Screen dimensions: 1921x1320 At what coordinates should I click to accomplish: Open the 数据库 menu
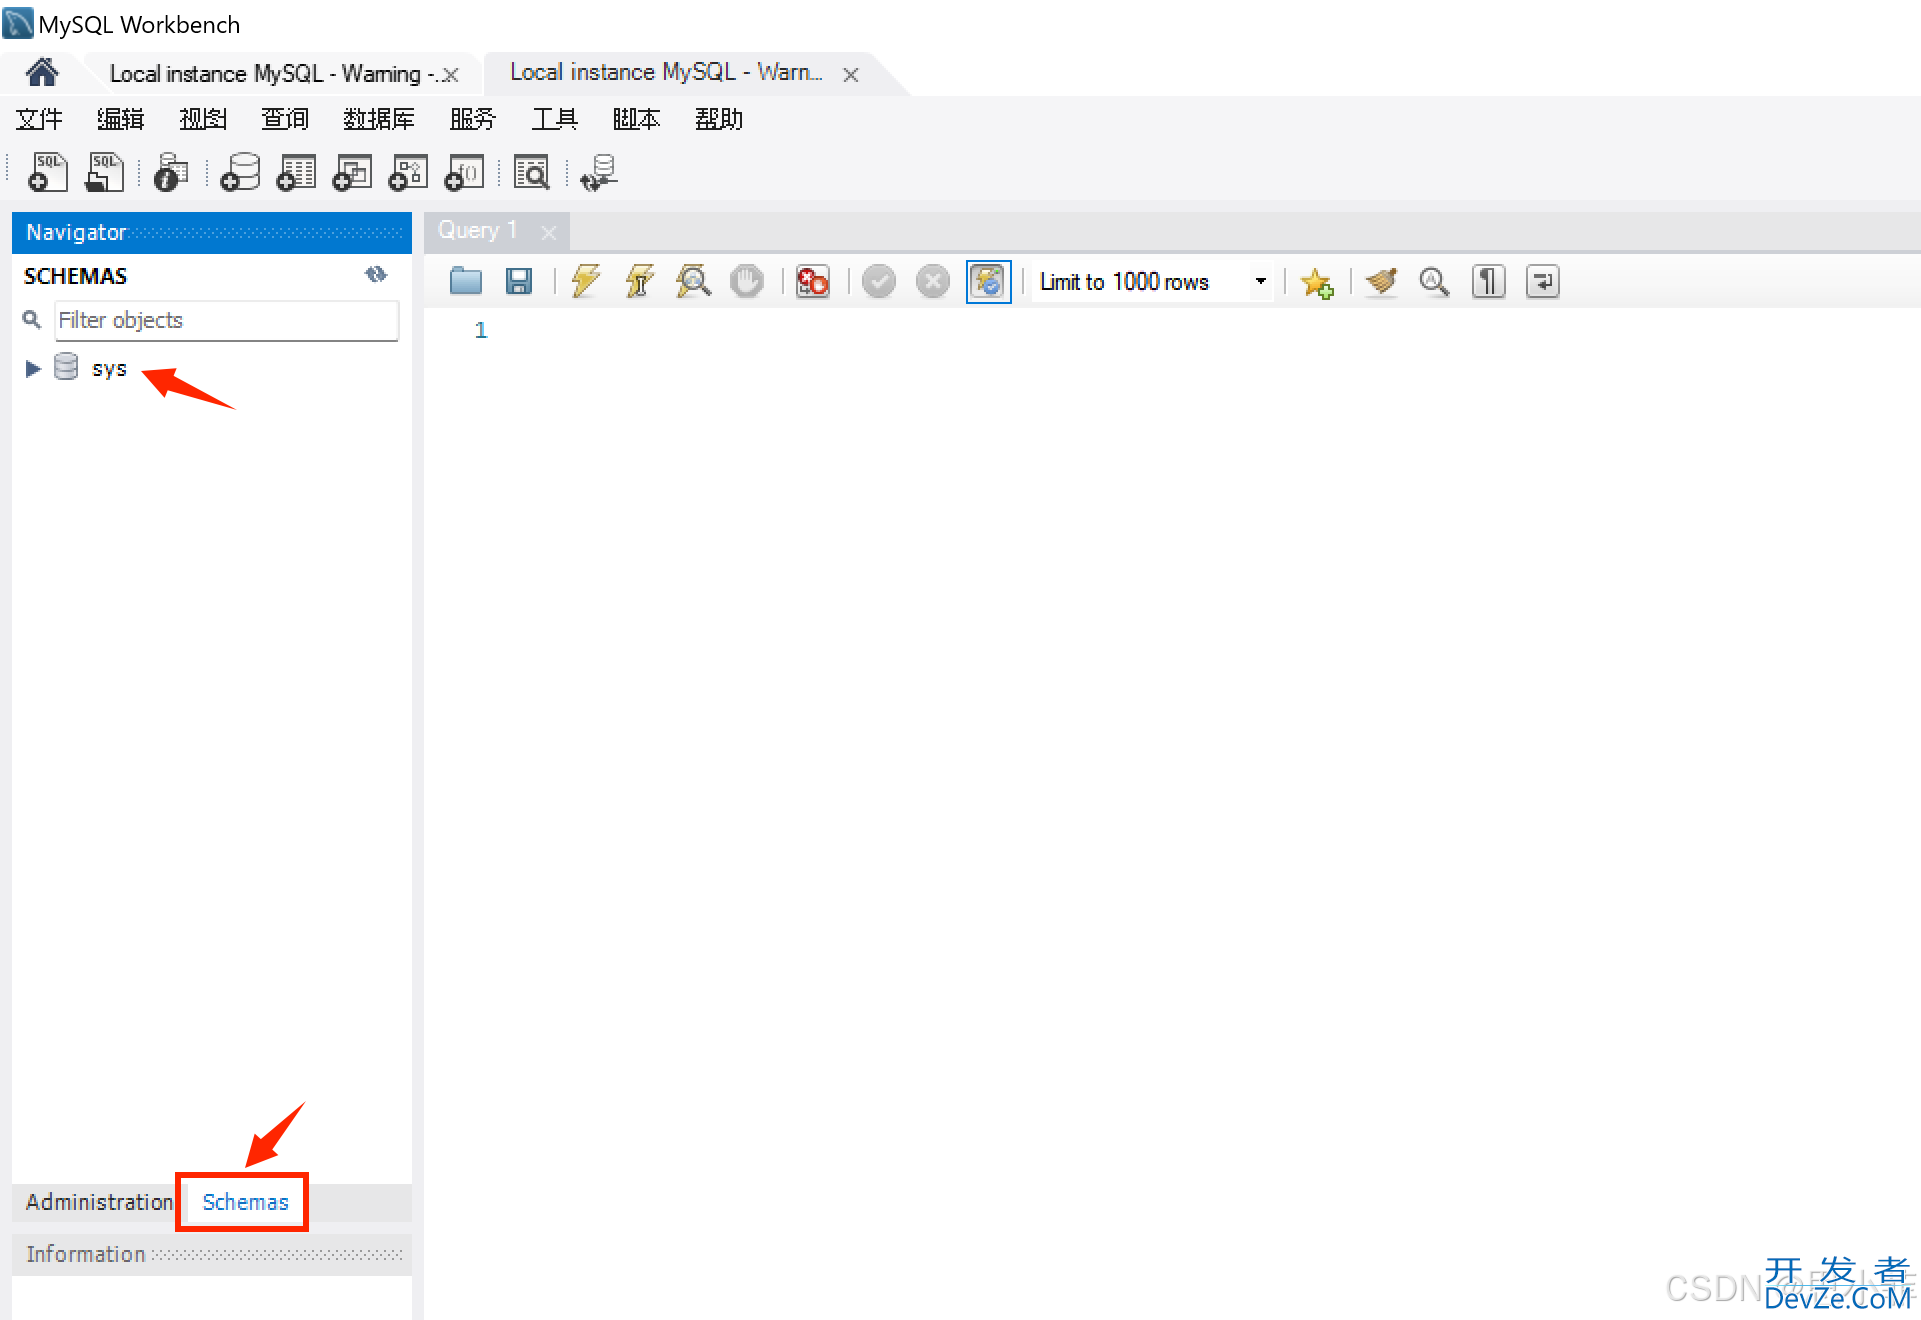click(379, 119)
